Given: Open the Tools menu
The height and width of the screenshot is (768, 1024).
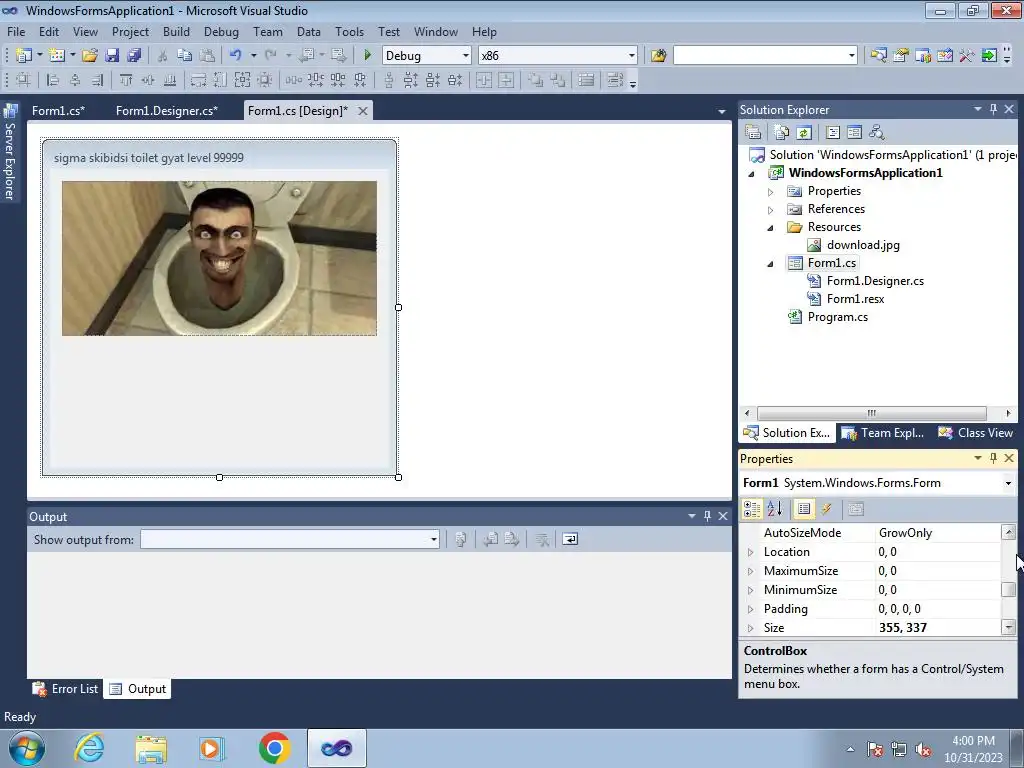Looking at the screenshot, I should 349,31.
